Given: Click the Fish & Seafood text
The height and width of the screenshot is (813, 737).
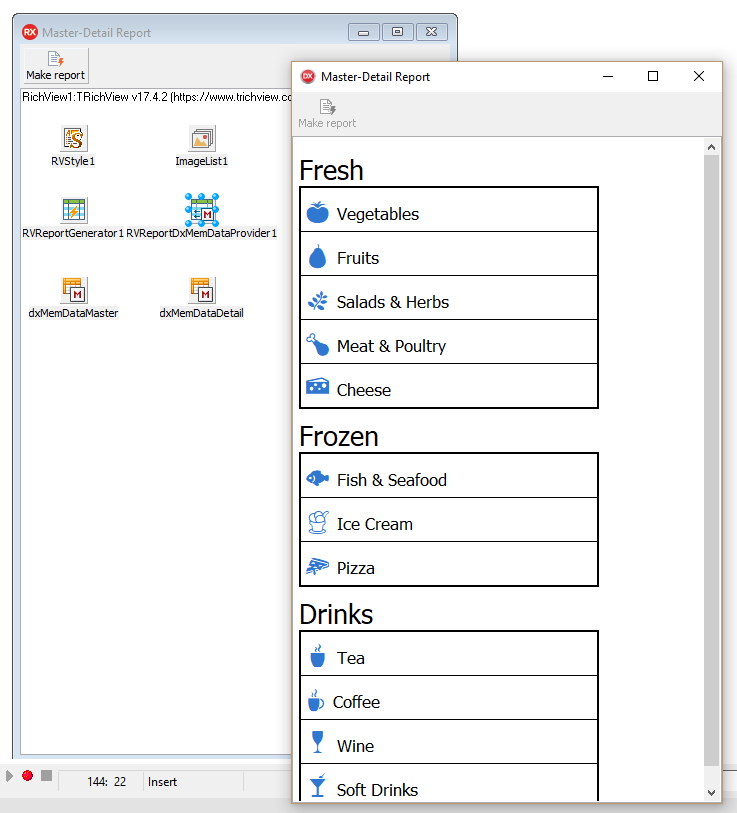Looking at the screenshot, I should pyautogui.click(x=392, y=480).
